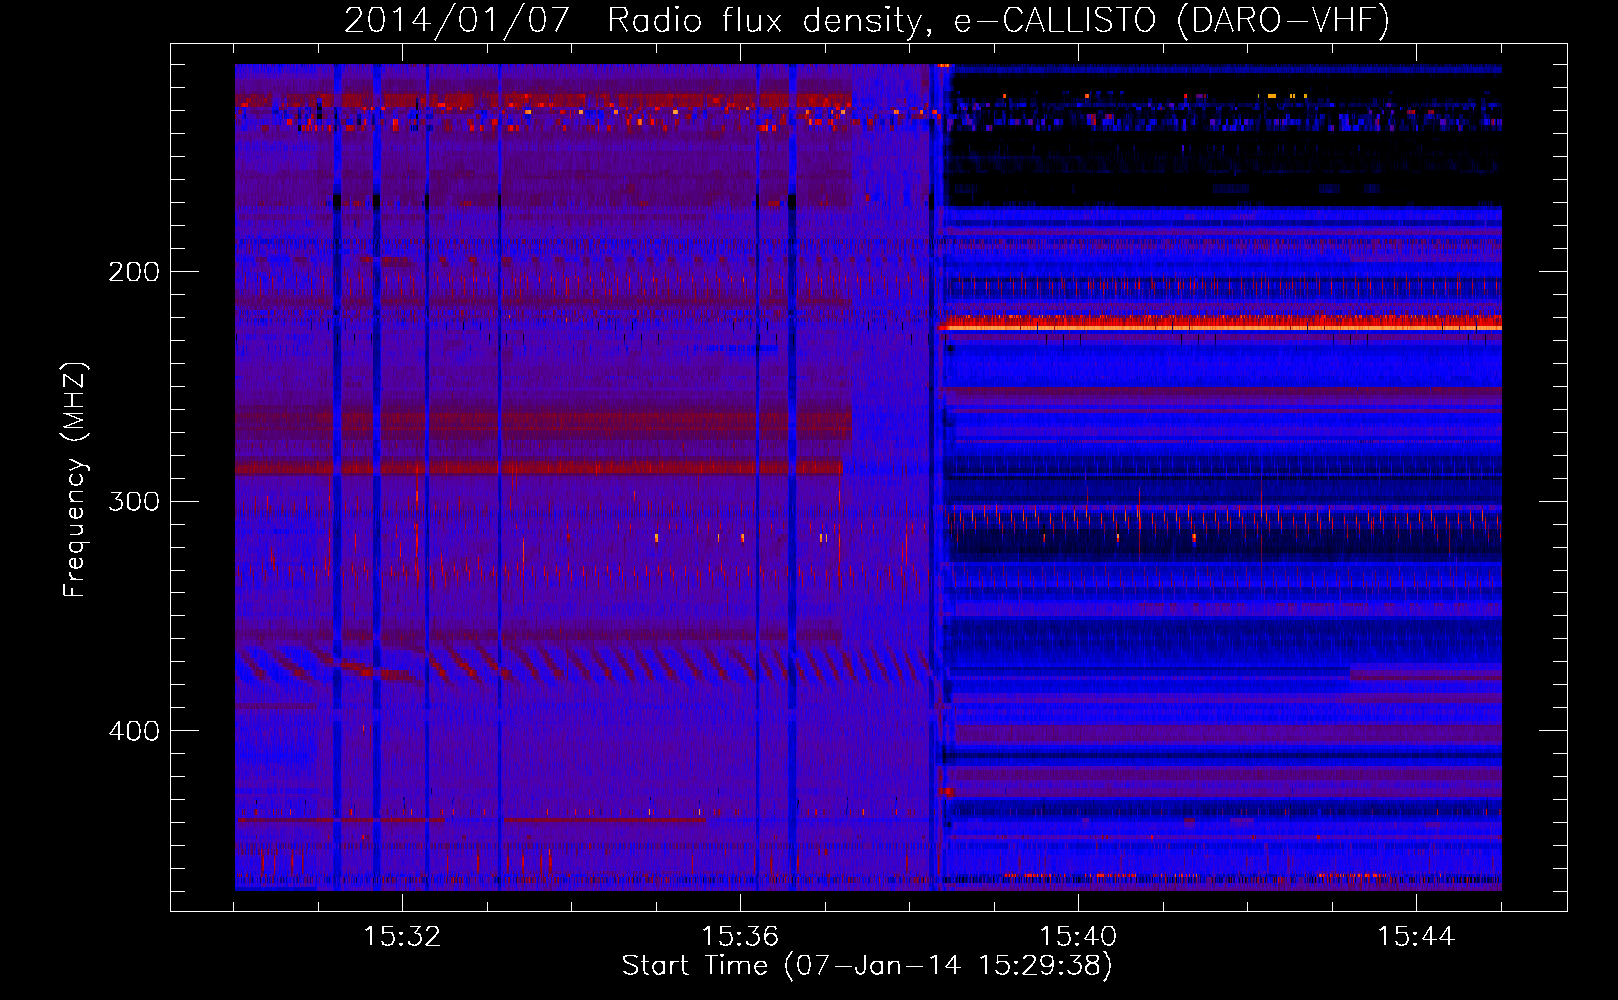Screen dimensions: 1618x1000
Task: Click the 15:44 time axis label
Action: [x=1416, y=936]
